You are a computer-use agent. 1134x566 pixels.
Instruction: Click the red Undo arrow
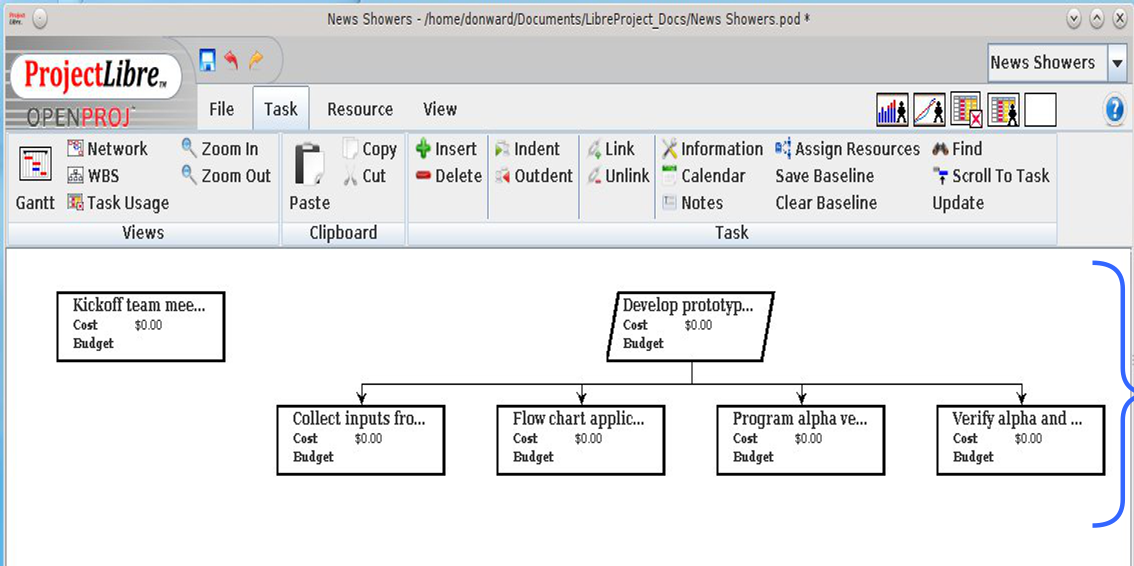point(231,60)
